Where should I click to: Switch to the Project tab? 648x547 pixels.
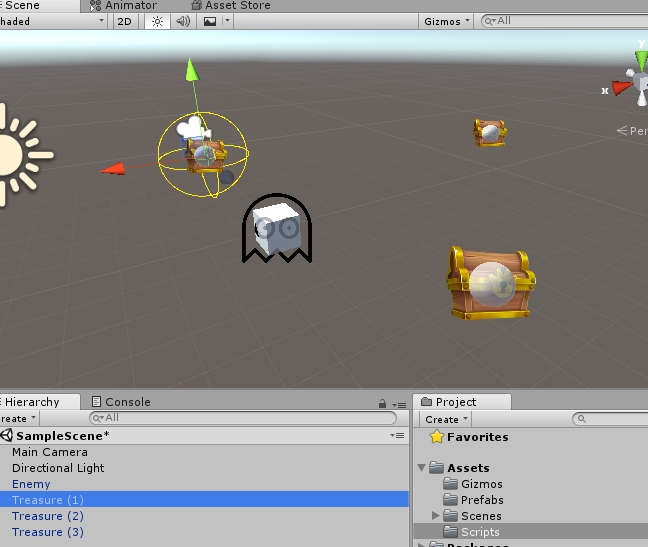(x=463, y=402)
